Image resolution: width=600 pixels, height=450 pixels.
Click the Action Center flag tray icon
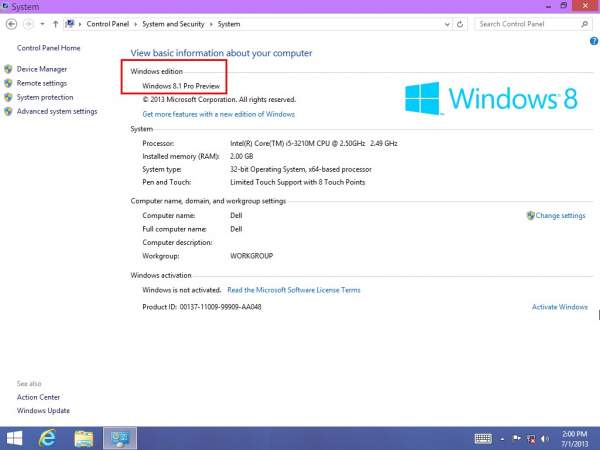pos(517,439)
